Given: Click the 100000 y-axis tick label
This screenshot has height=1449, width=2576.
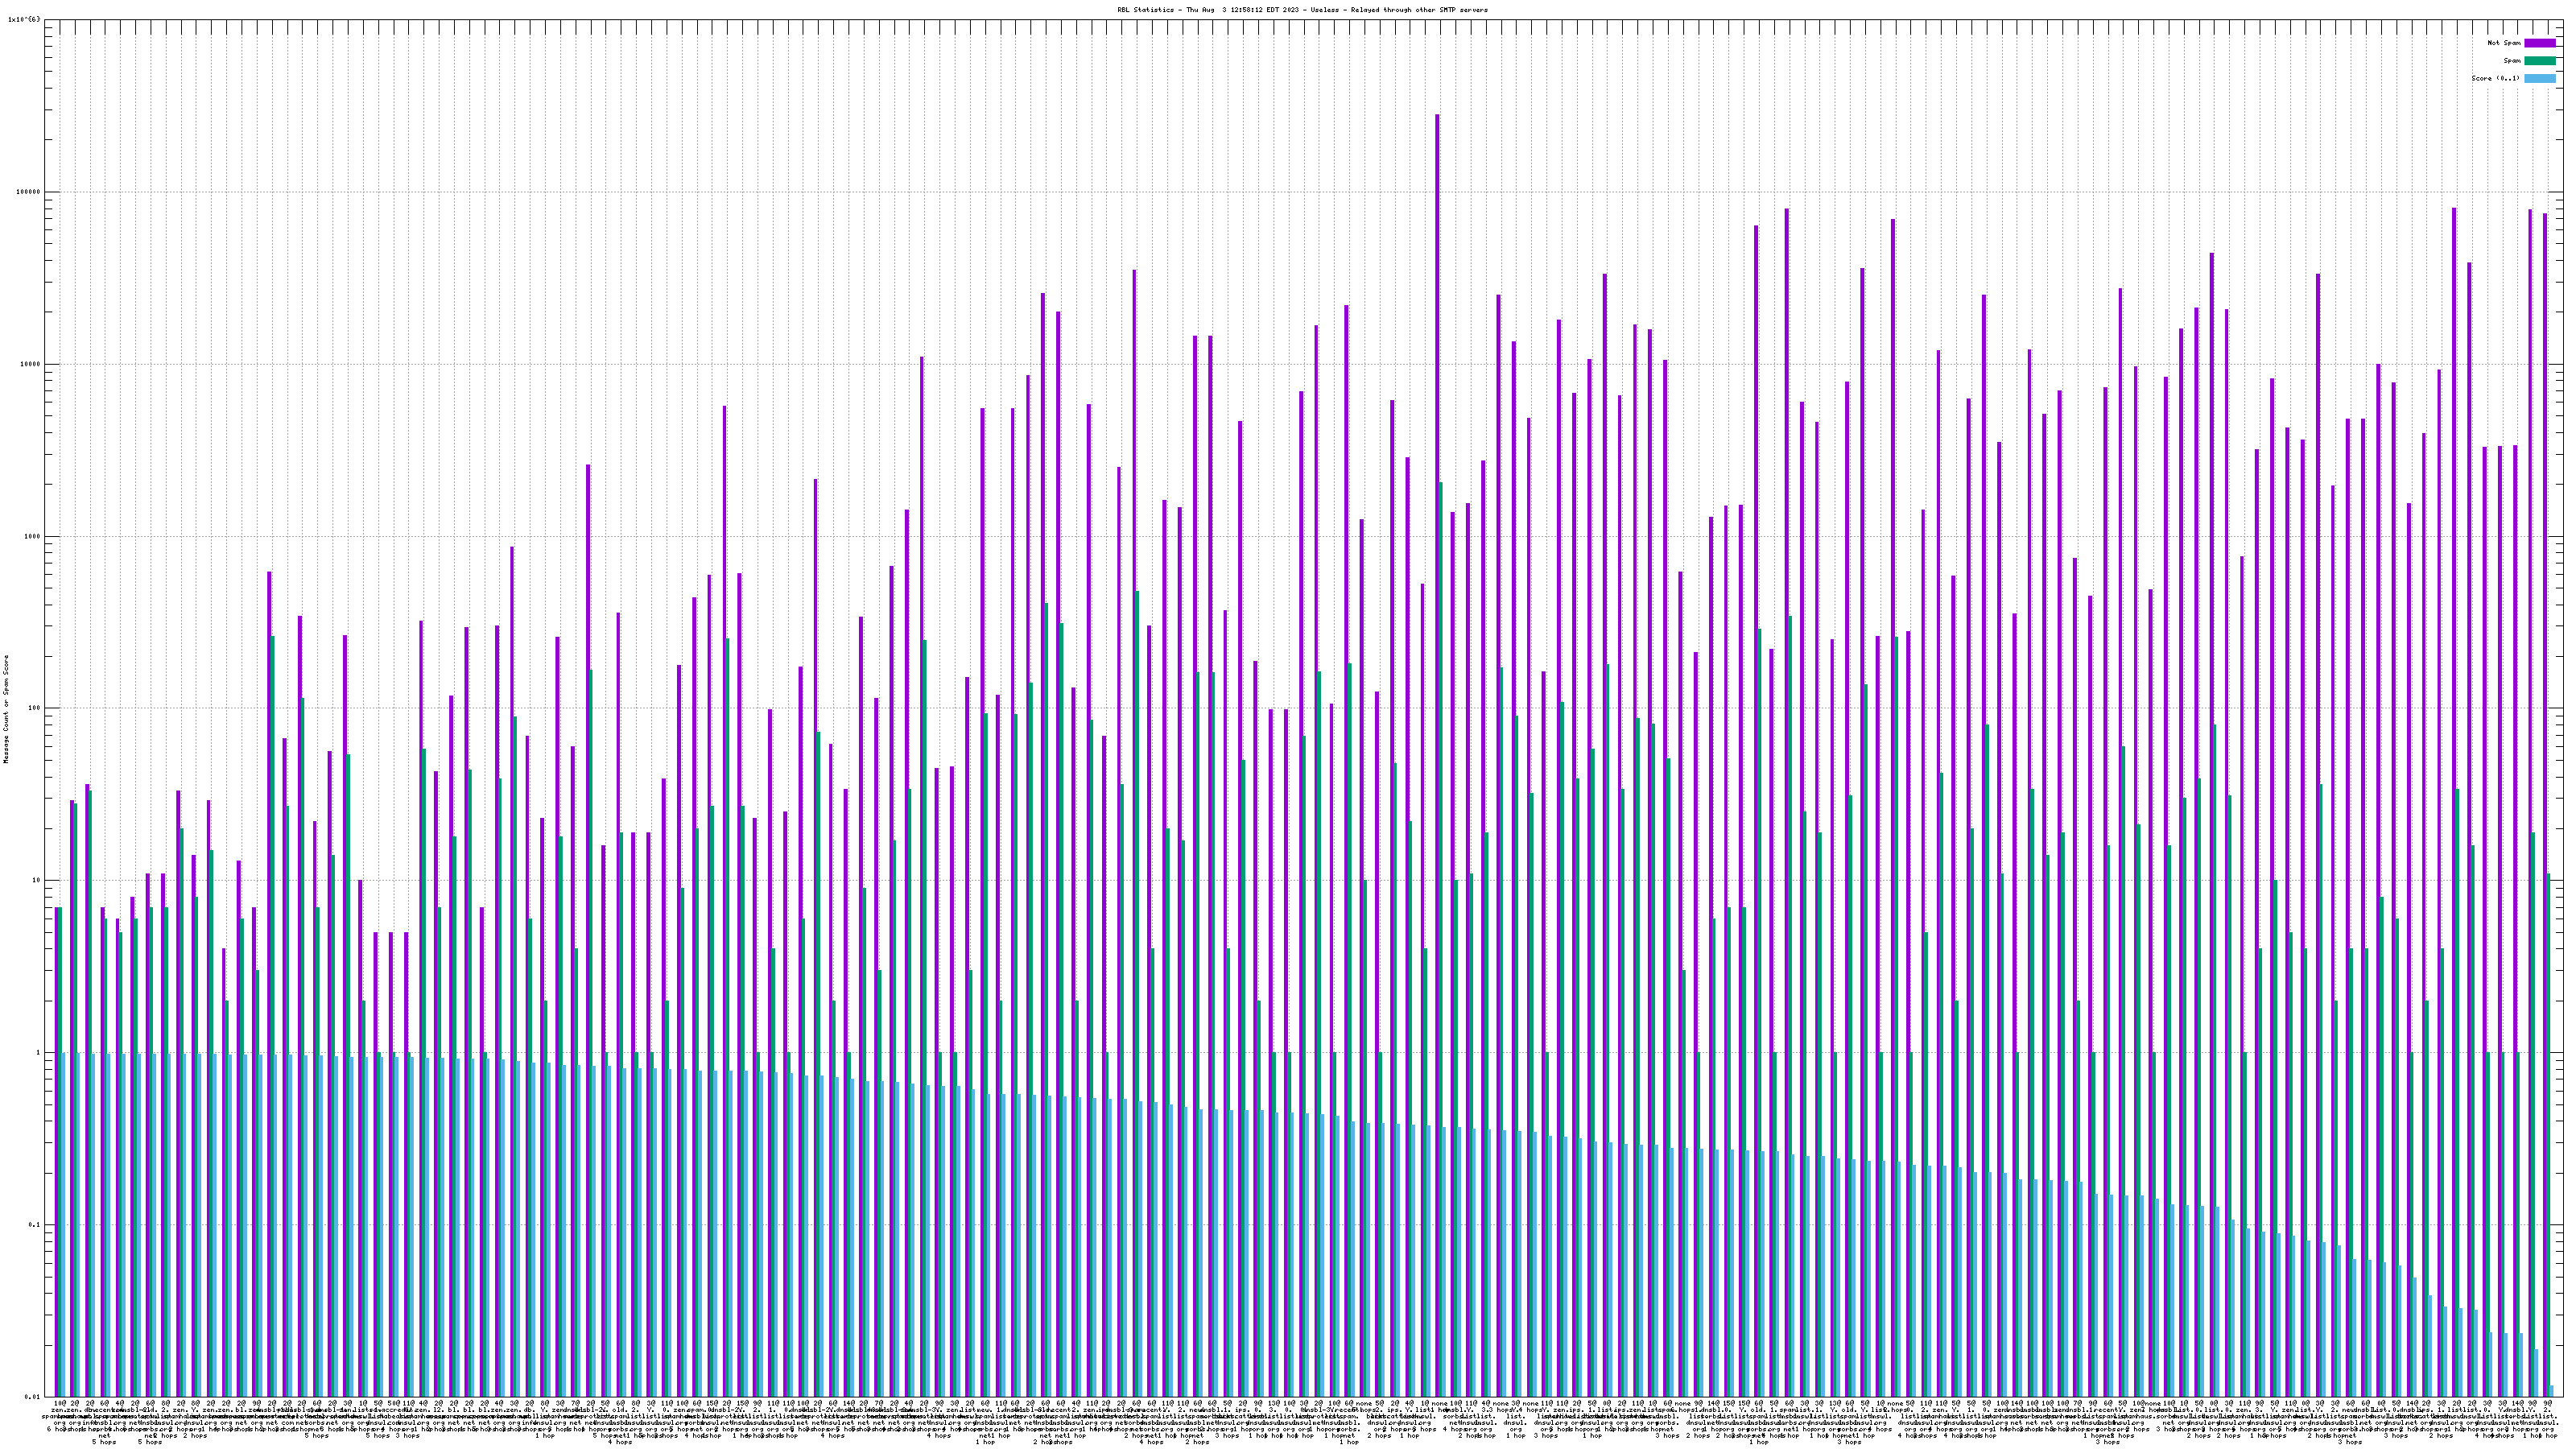Looking at the screenshot, I should click(30, 192).
